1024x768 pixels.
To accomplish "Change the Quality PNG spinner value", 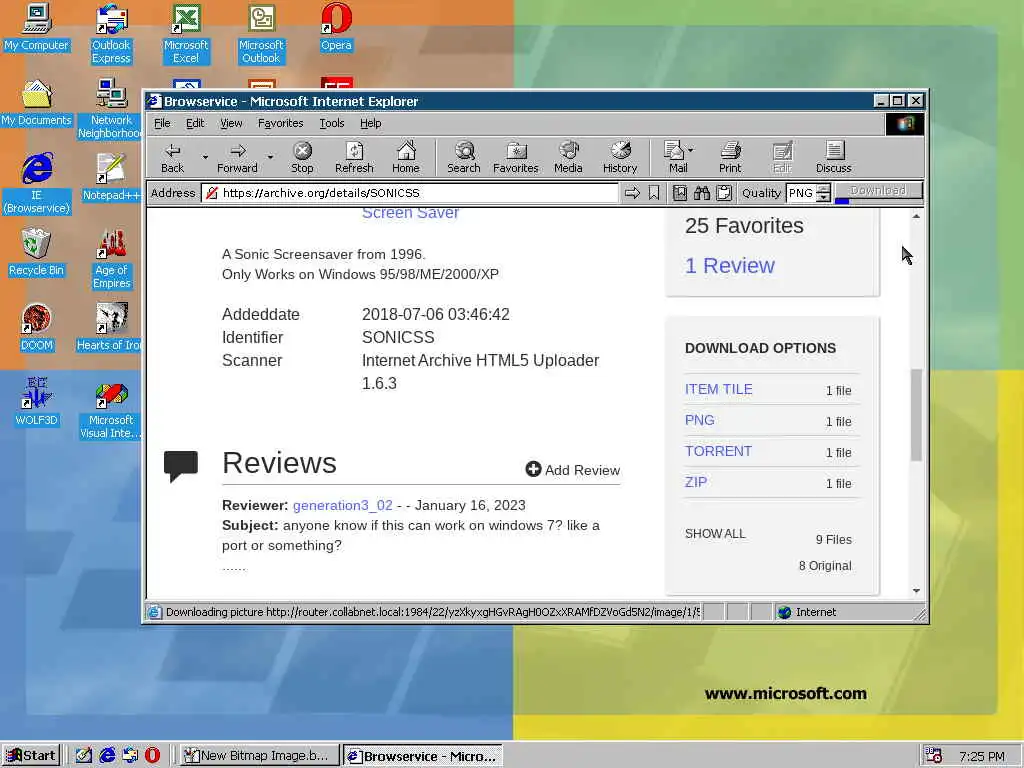I will point(824,193).
